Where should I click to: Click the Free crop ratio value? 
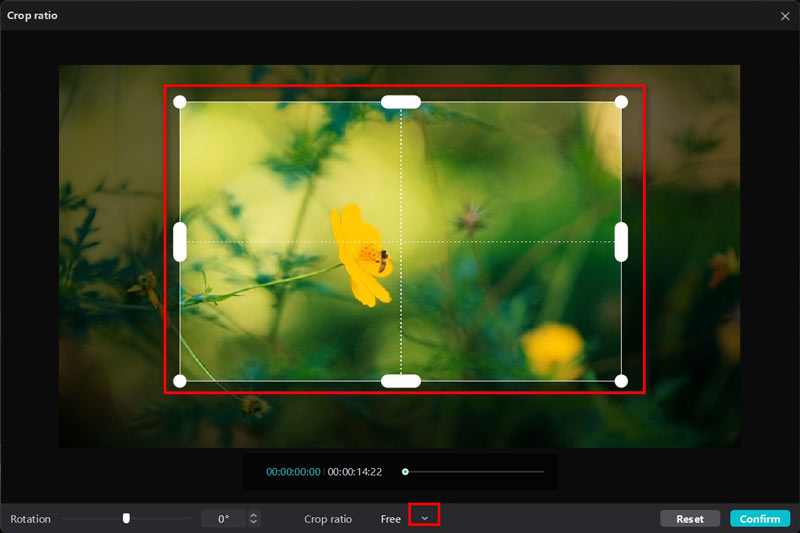(x=390, y=519)
